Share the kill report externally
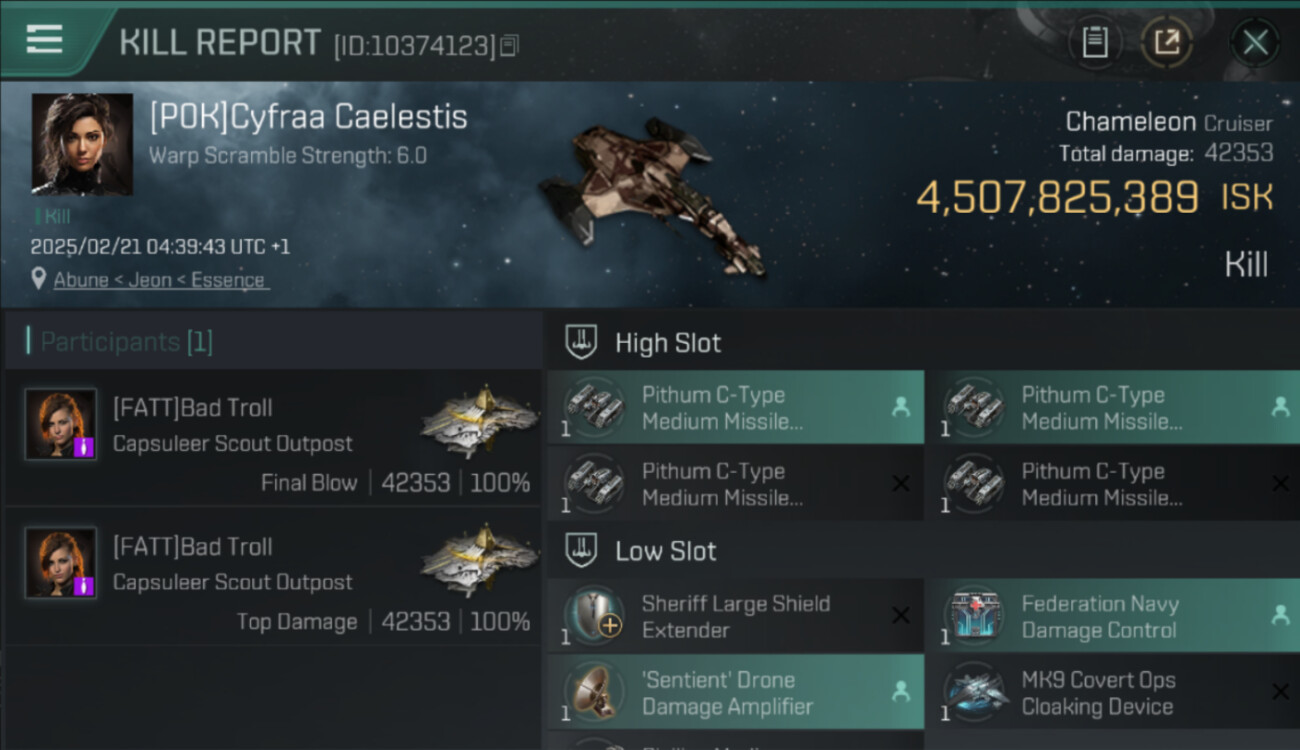The height and width of the screenshot is (750, 1300). pos(1167,43)
